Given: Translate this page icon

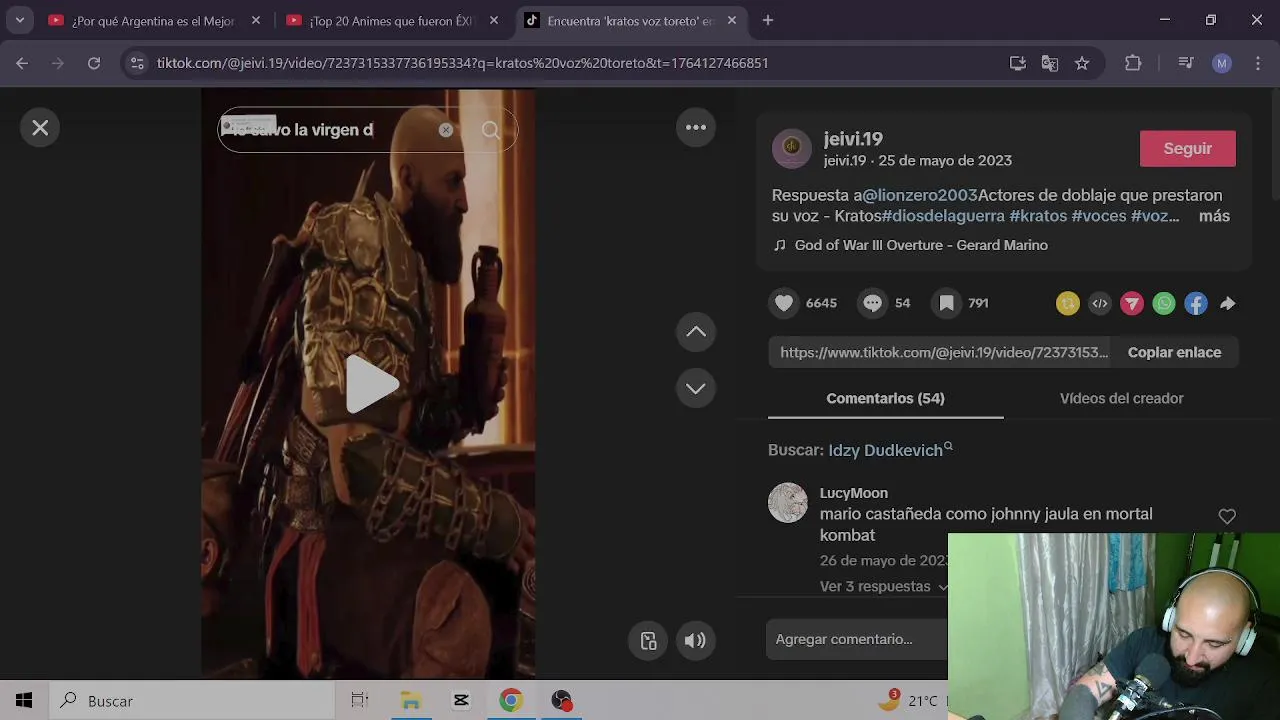Looking at the screenshot, I should coord(1049,63).
